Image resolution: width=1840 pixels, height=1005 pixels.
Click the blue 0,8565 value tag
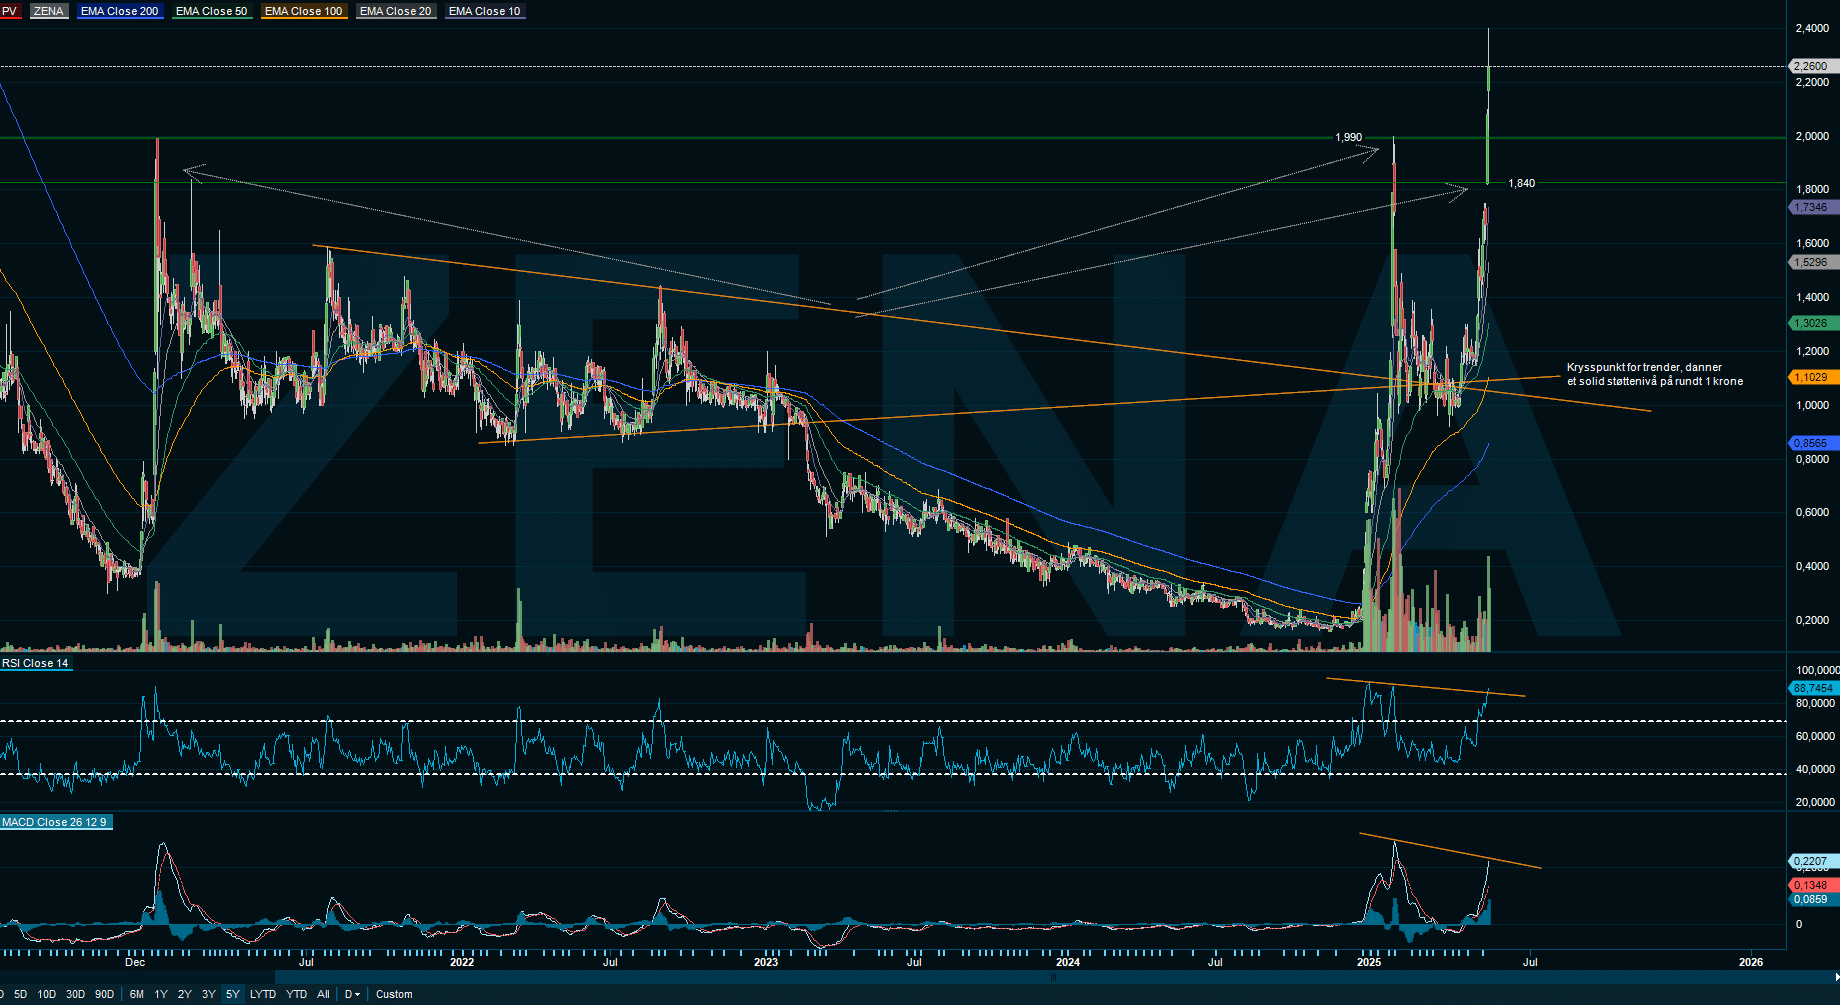click(1812, 443)
